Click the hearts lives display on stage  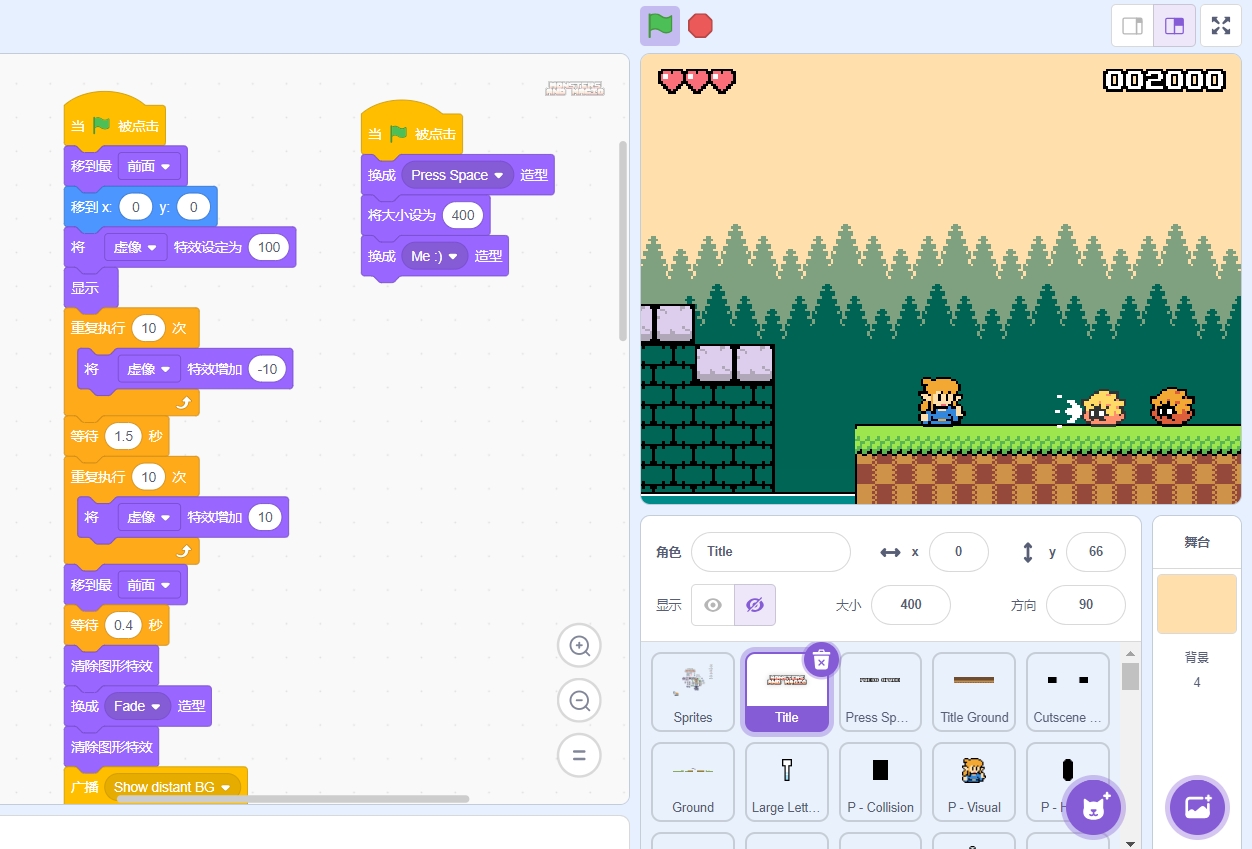click(697, 80)
